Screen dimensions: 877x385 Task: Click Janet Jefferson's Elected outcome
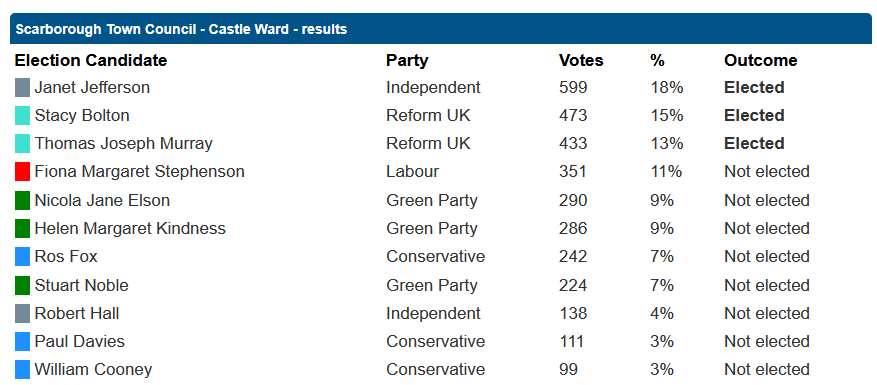tap(755, 88)
